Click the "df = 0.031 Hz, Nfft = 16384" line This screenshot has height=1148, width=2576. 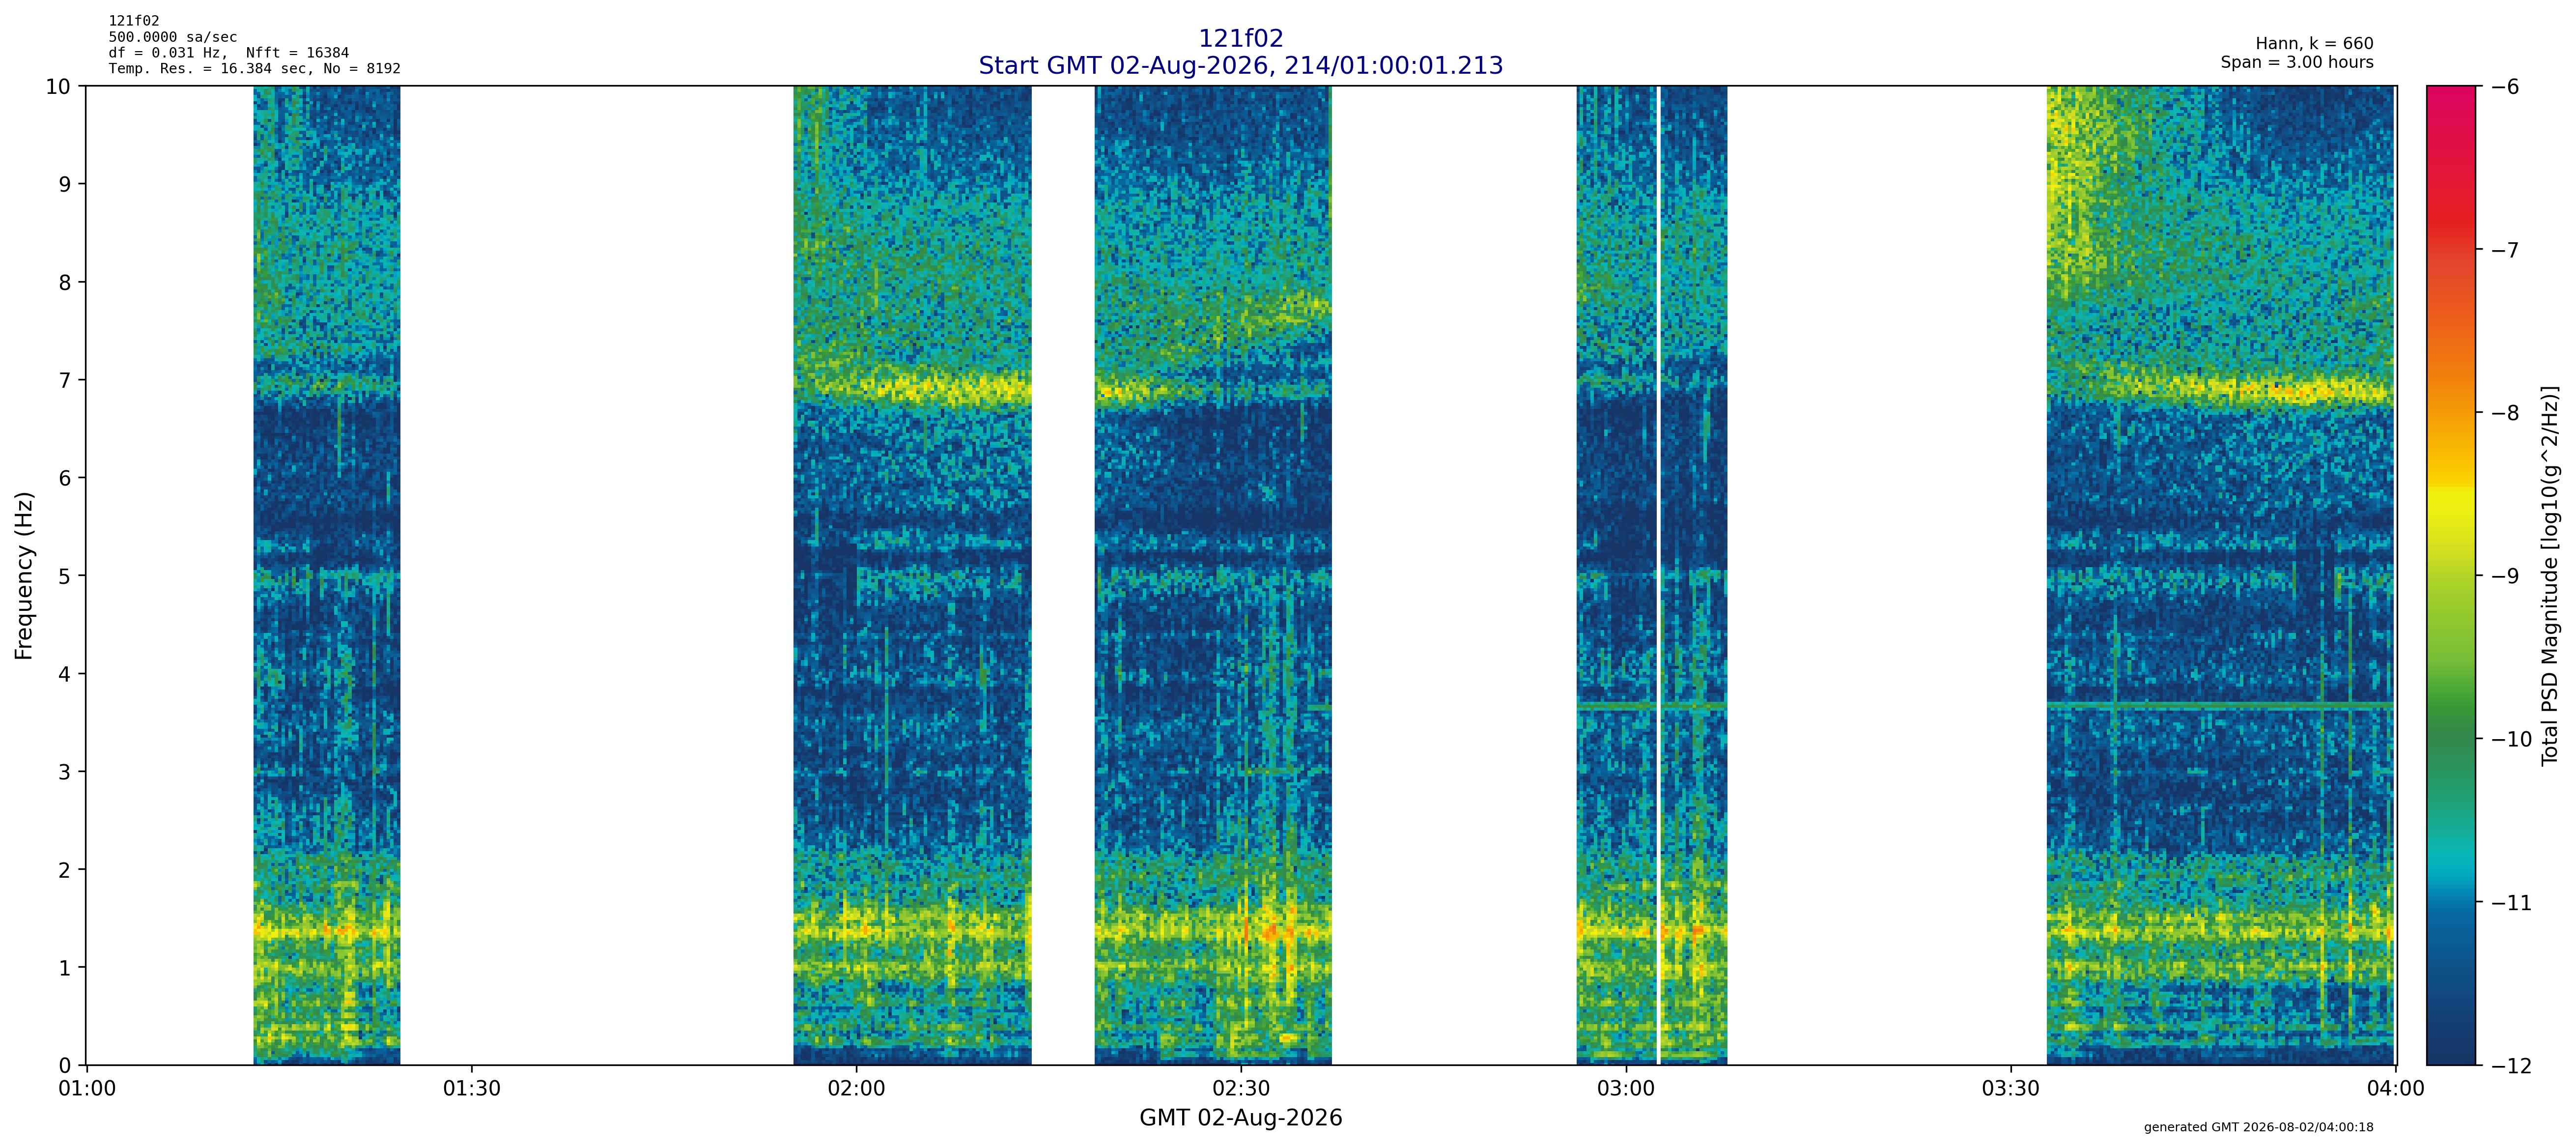pyautogui.click(x=229, y=53)
